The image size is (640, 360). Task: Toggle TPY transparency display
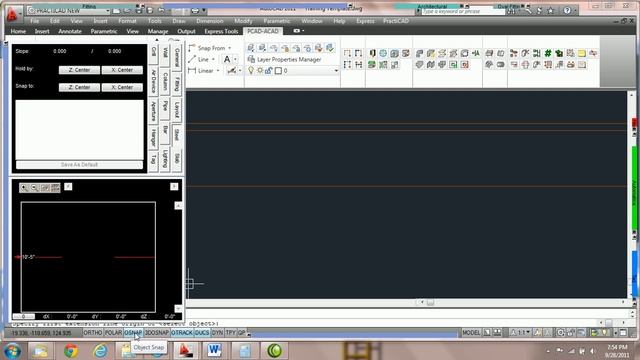point(231,333)
